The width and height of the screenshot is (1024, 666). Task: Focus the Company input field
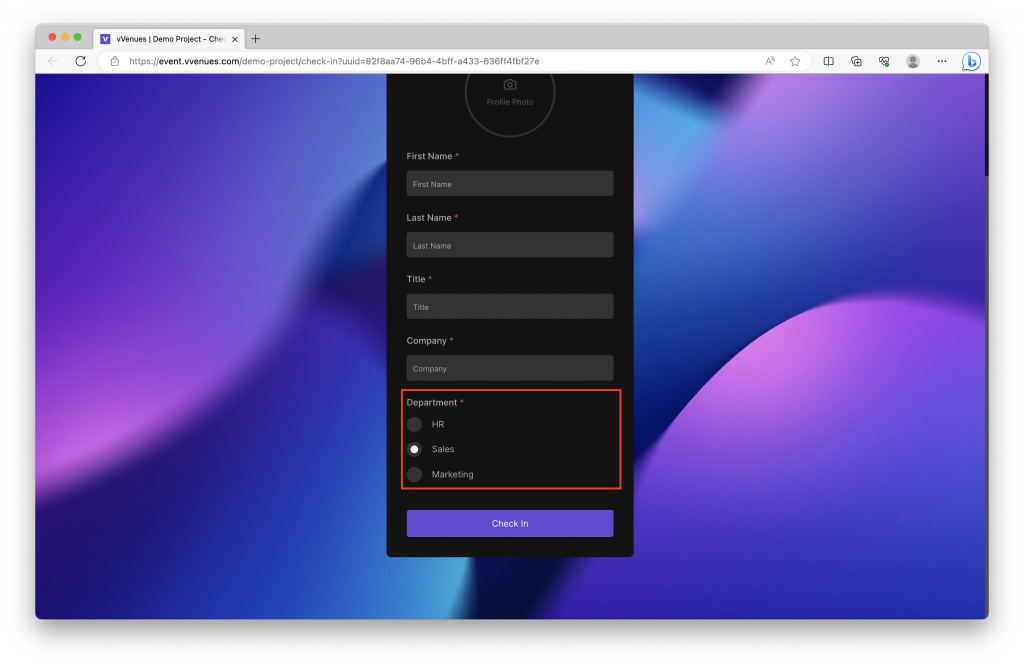coord(510,368)
